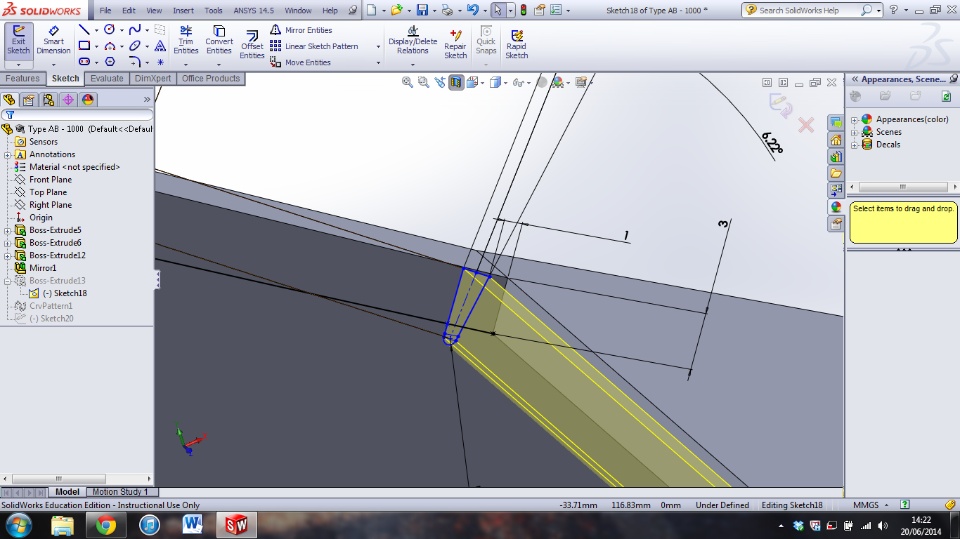The width and height of the screenshot is (960, 539).
Task: Open the Linear Sketch Pattern dropdown arrow
Action: pyautogui.click(x=378, y=47)
